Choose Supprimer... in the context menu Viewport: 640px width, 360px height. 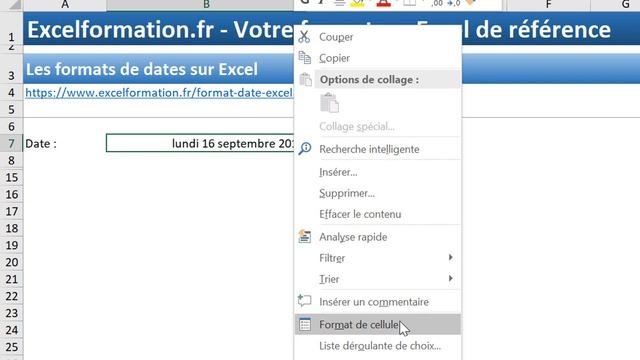[378, 193]
